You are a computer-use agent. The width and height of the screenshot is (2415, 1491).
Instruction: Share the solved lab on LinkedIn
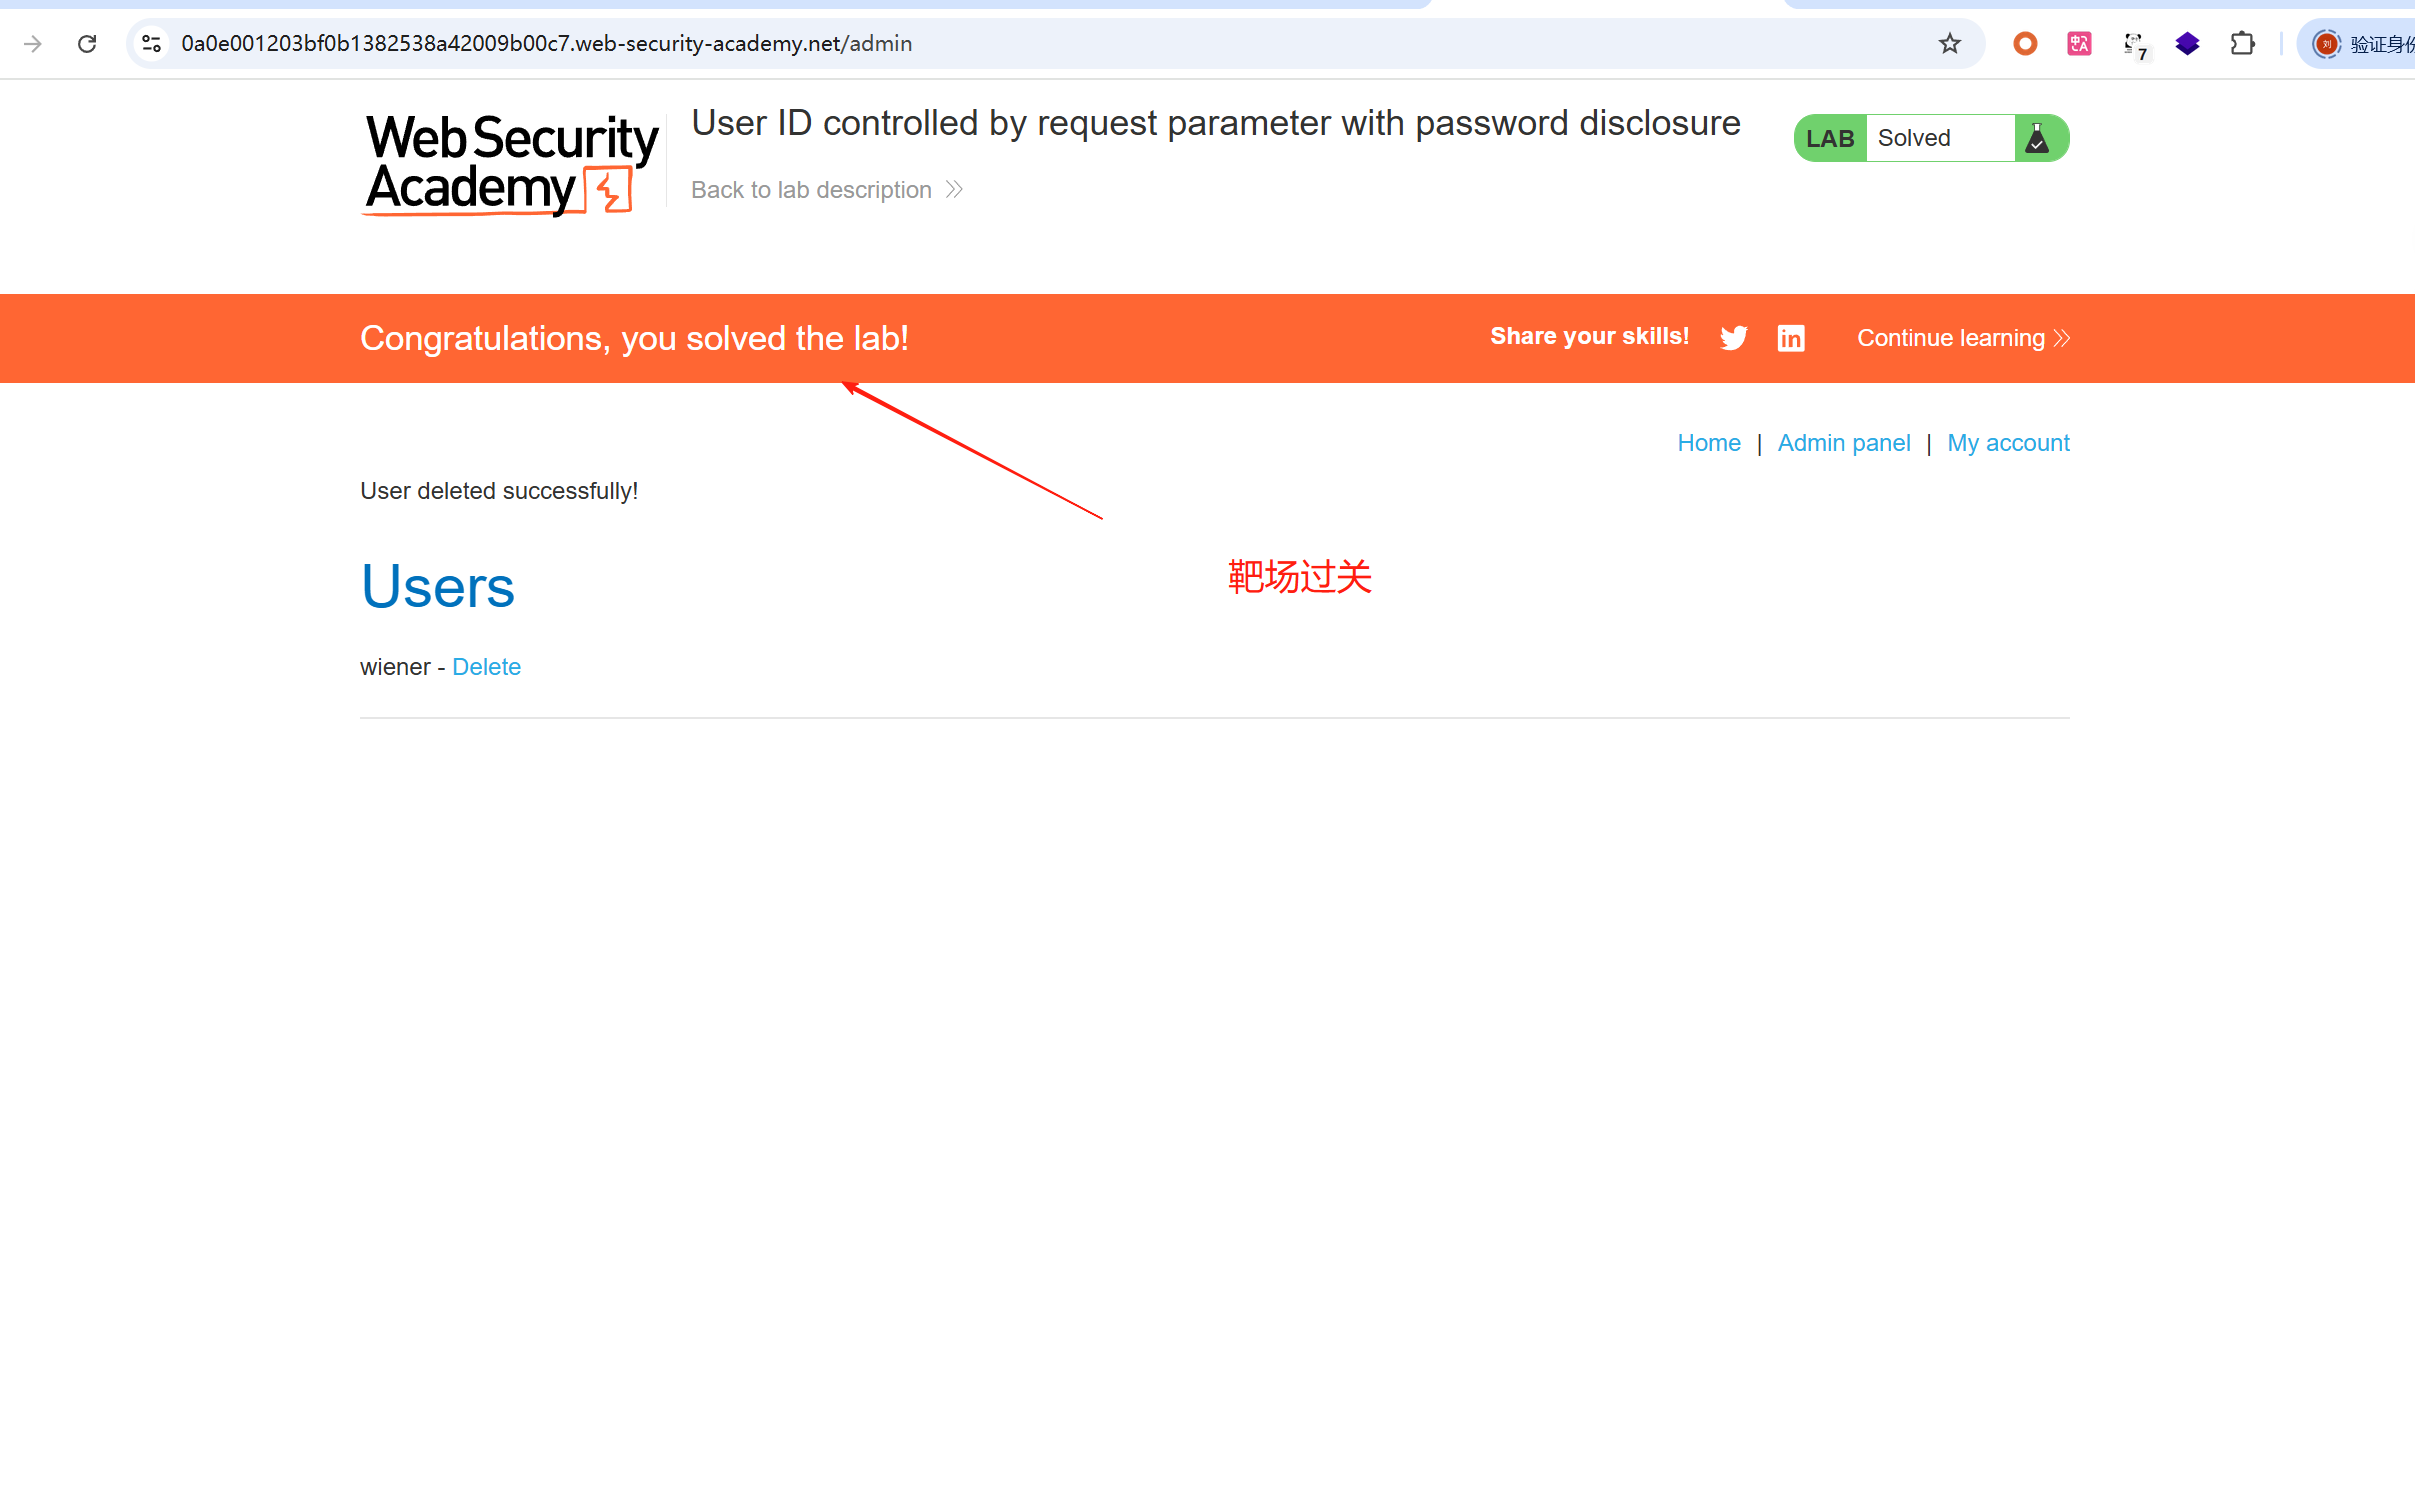pos(1790,338)
